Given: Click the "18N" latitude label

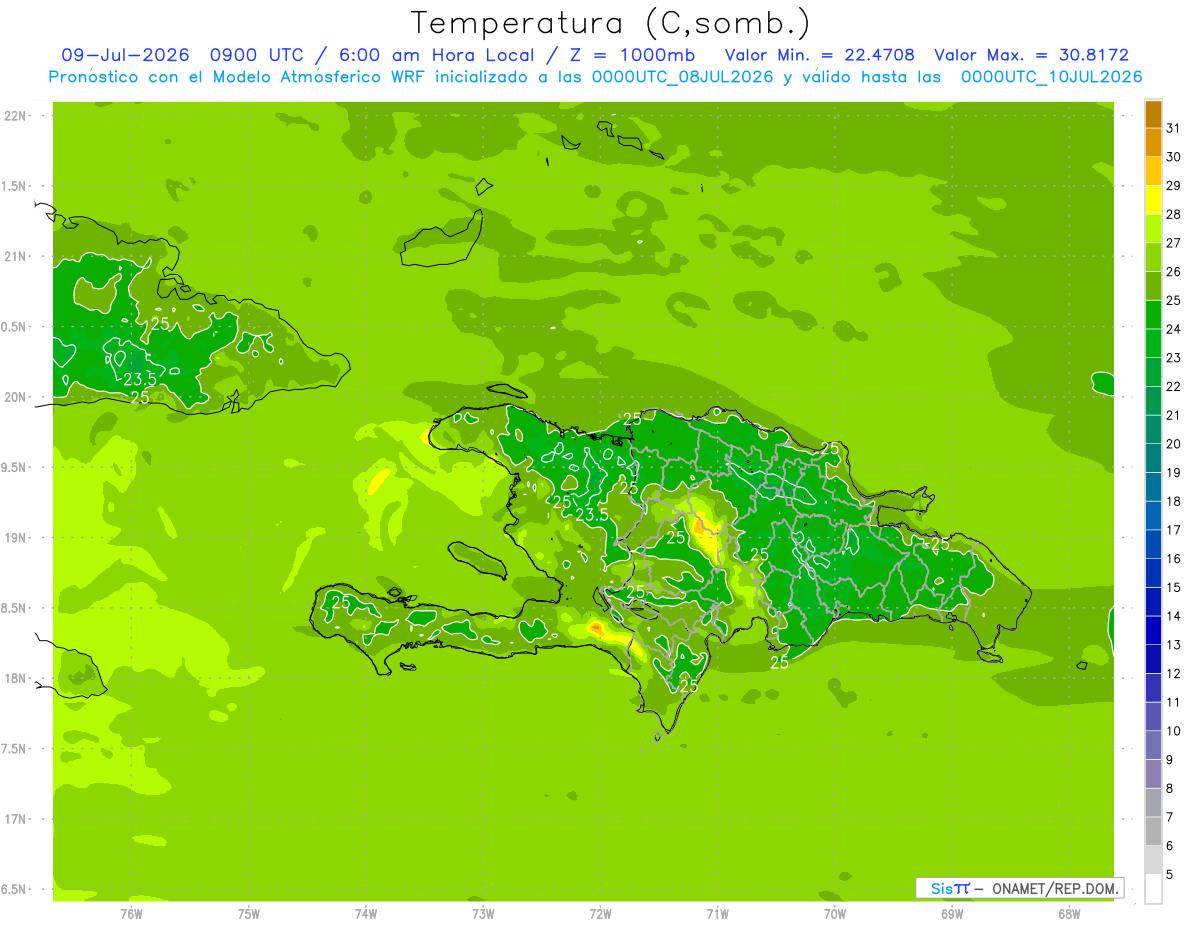Looking at the screenshot, I should tap(15, 678).
